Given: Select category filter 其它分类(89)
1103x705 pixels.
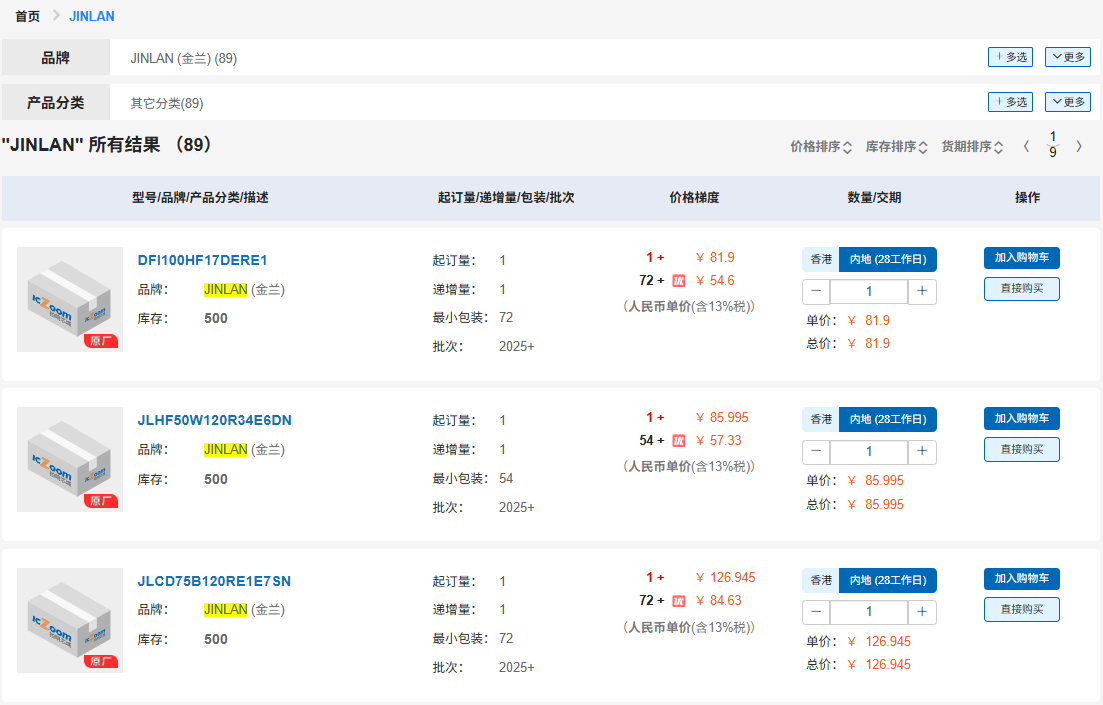Looking at the screenshot, I should (167, 103).
